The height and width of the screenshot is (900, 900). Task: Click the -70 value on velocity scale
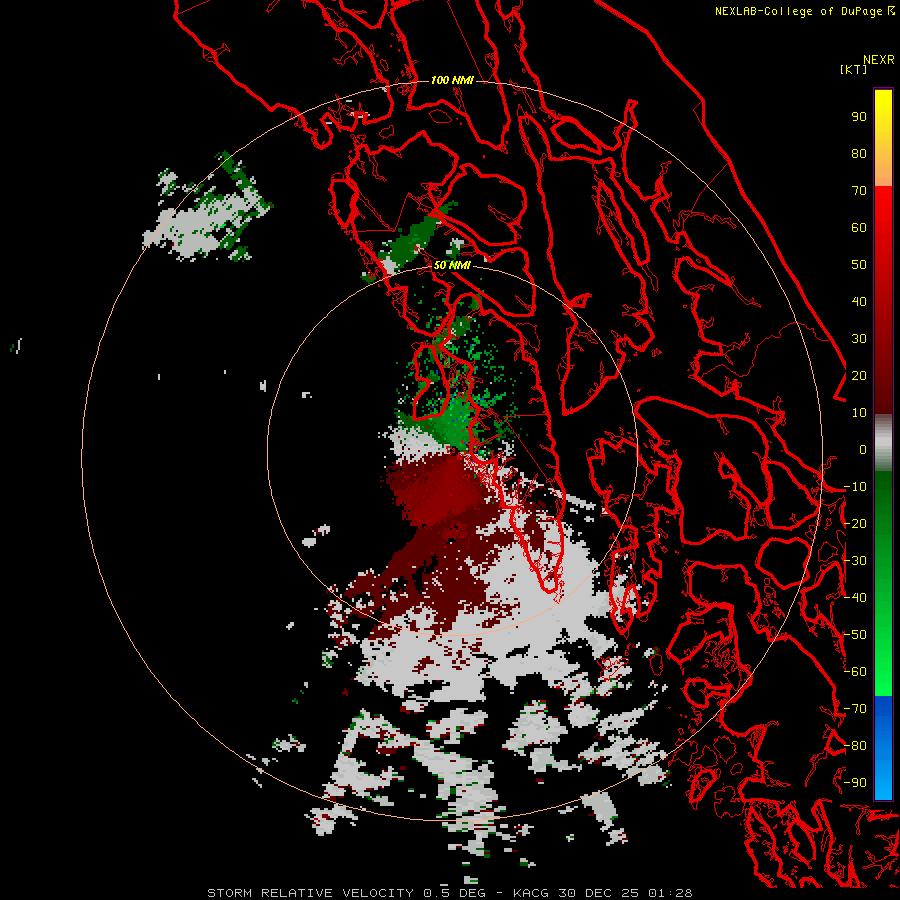855,709
